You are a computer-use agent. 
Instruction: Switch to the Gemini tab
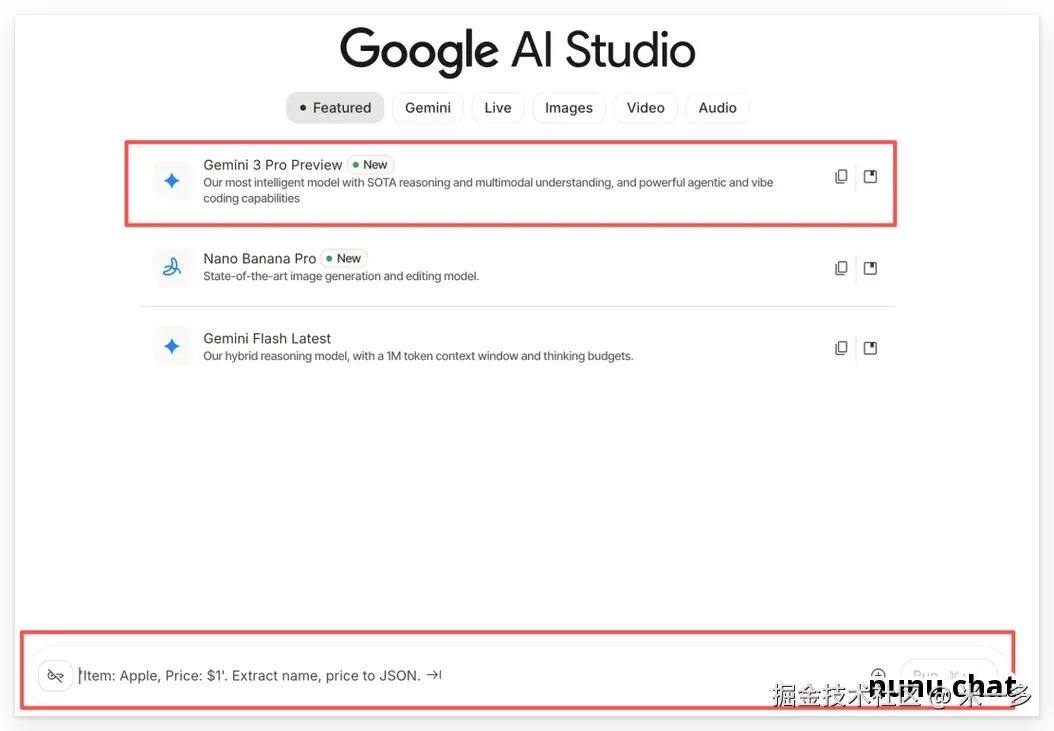coord(427,107)
